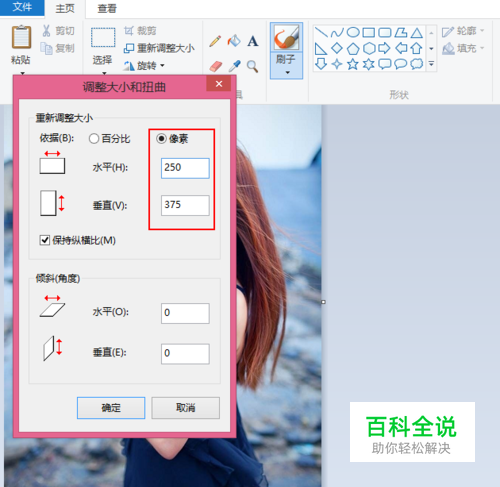Select the Percentage (百分比) radio button

tap(94, 138)
